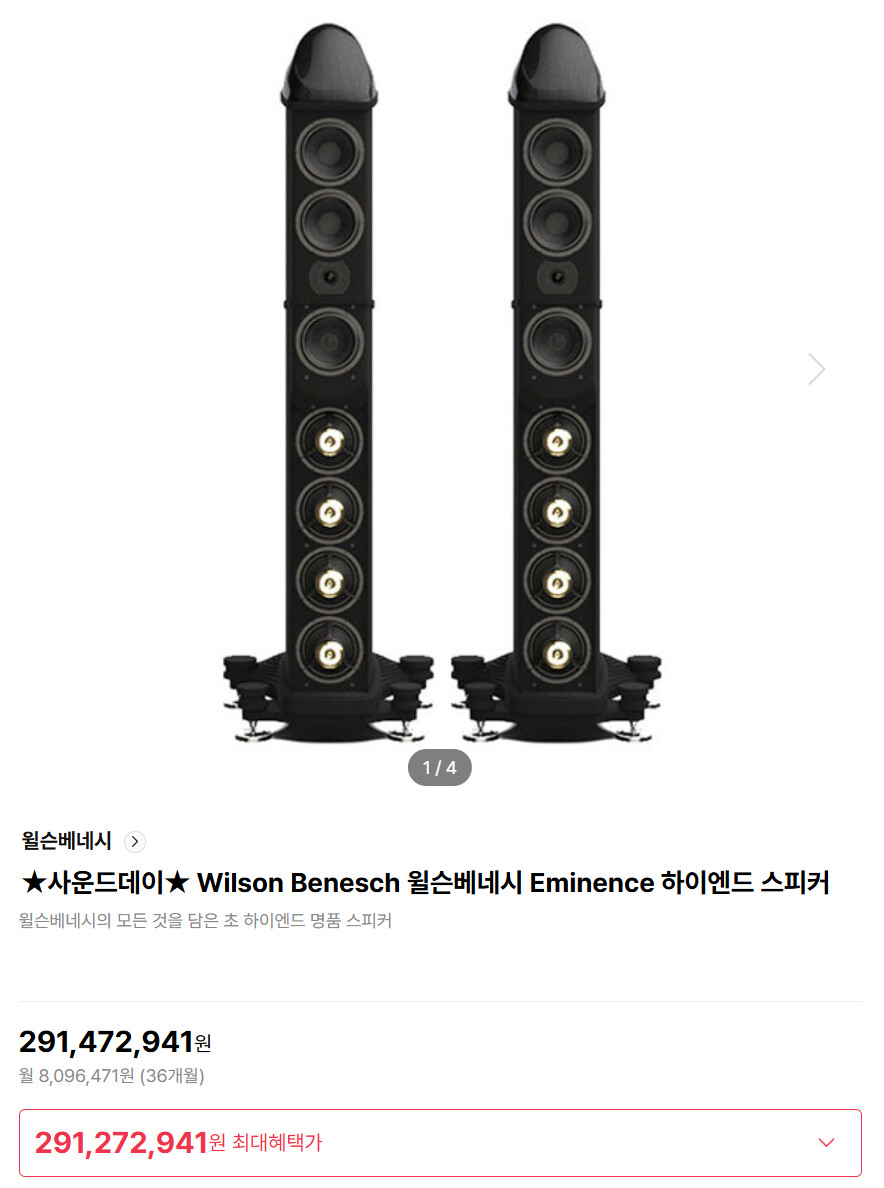The width and height of the screenshot is (884, 1188).
Task: Click the right speaker's footed base stand
Action: click(x=557, y=701)
